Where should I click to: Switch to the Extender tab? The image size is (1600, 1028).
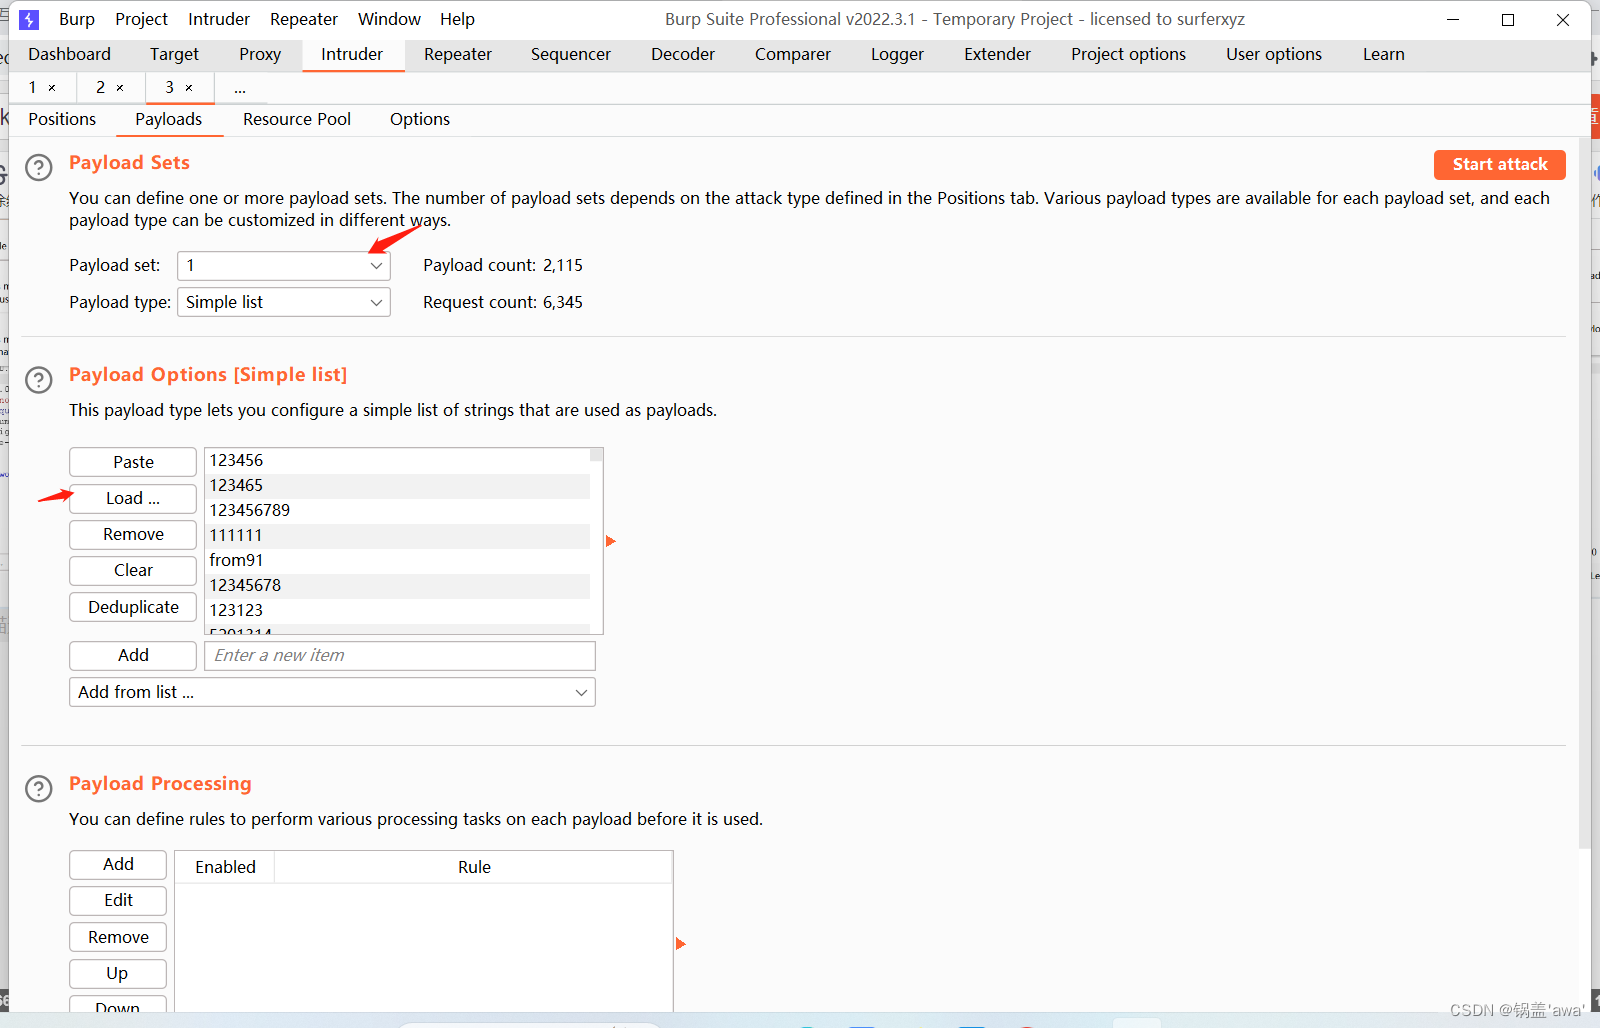tap(997, 54)
